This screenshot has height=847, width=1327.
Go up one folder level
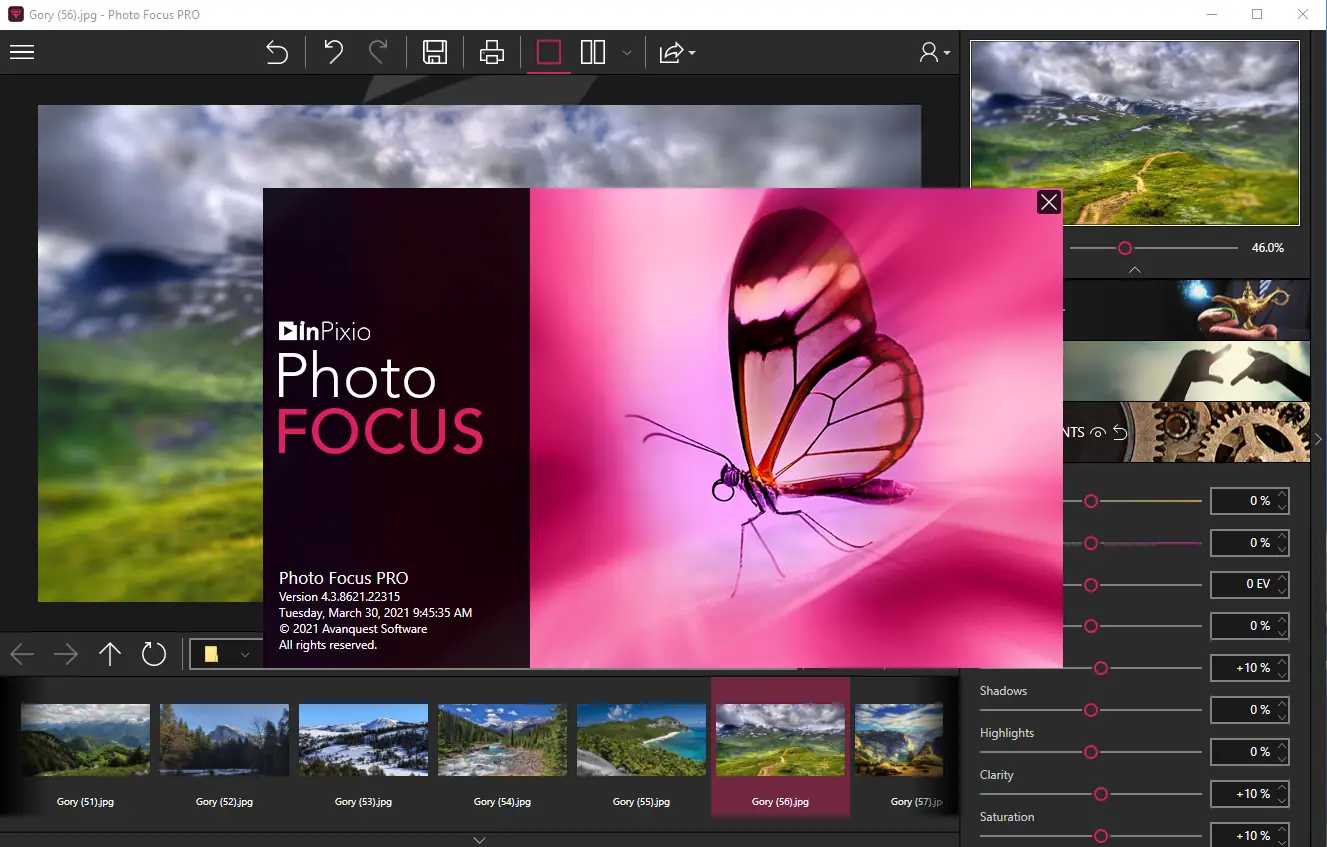[x=110, y=654]
